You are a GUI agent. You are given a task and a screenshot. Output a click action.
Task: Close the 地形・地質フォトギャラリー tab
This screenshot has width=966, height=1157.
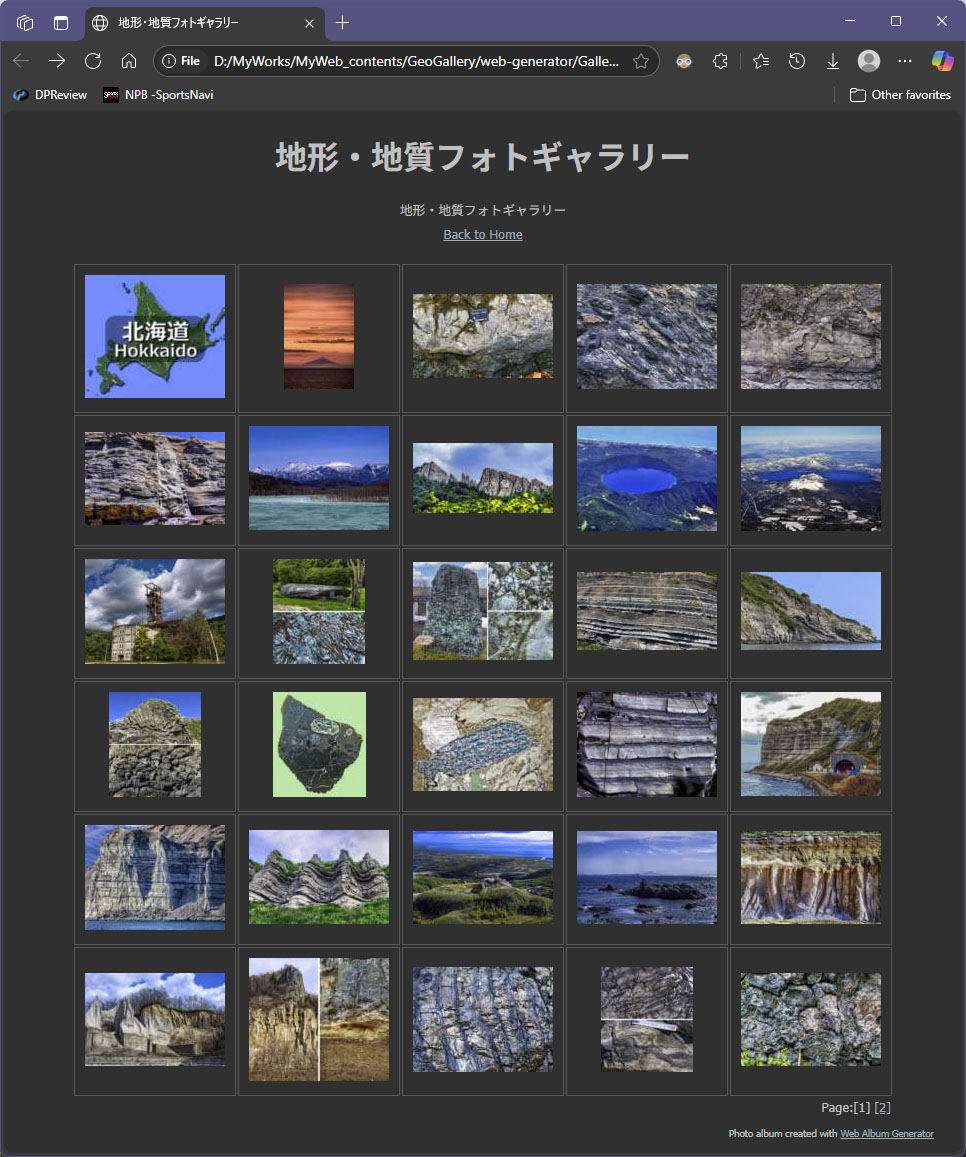pyautogui.click(x=309, y=23)
